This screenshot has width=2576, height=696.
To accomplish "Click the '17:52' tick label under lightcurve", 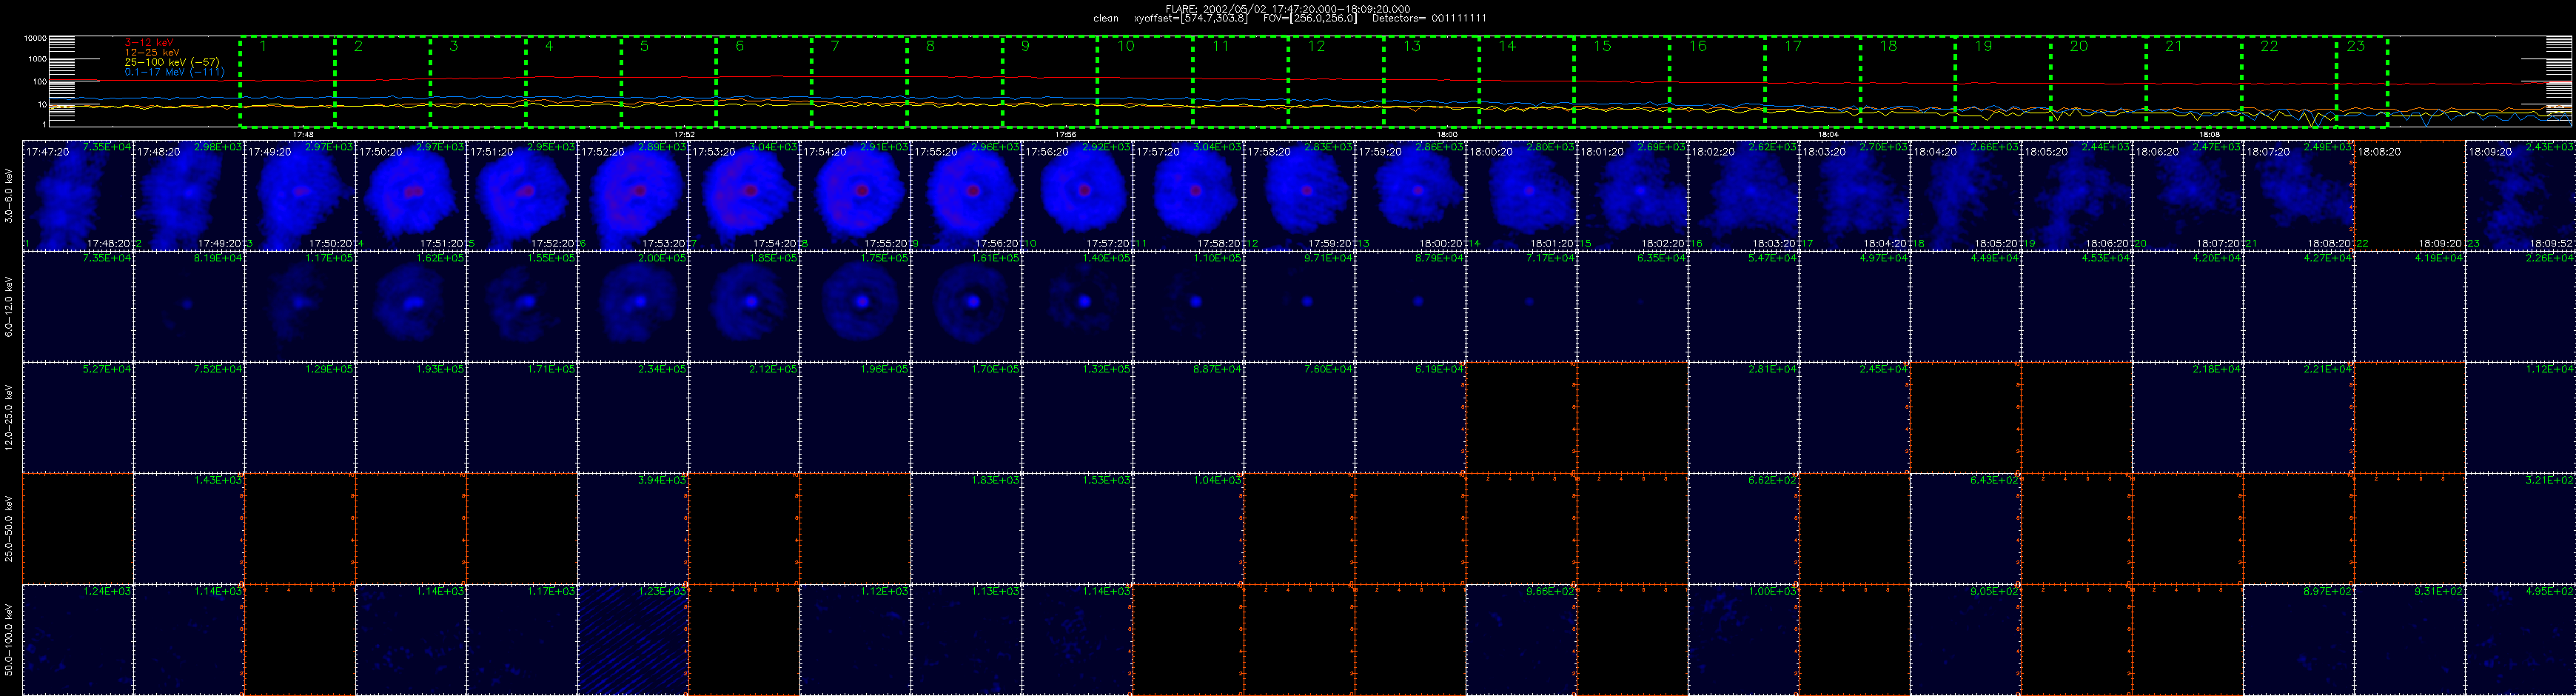I will click(x=684, y=134).
